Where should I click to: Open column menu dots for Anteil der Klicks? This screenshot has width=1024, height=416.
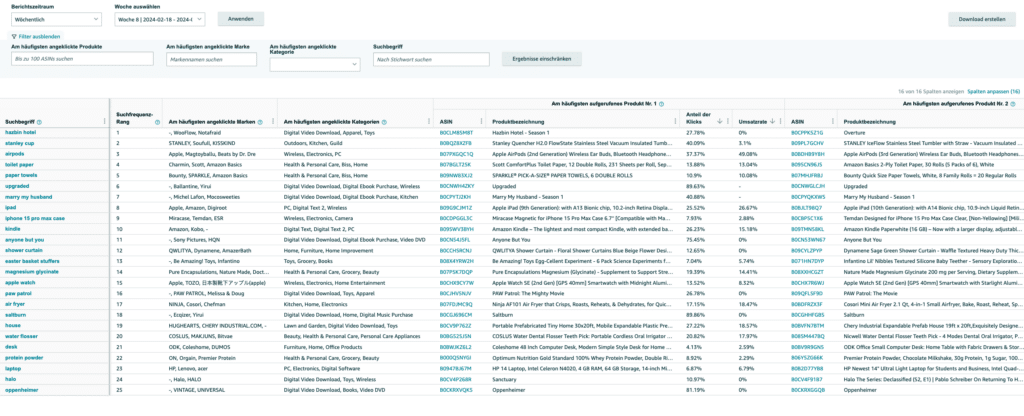pos(728,121)
